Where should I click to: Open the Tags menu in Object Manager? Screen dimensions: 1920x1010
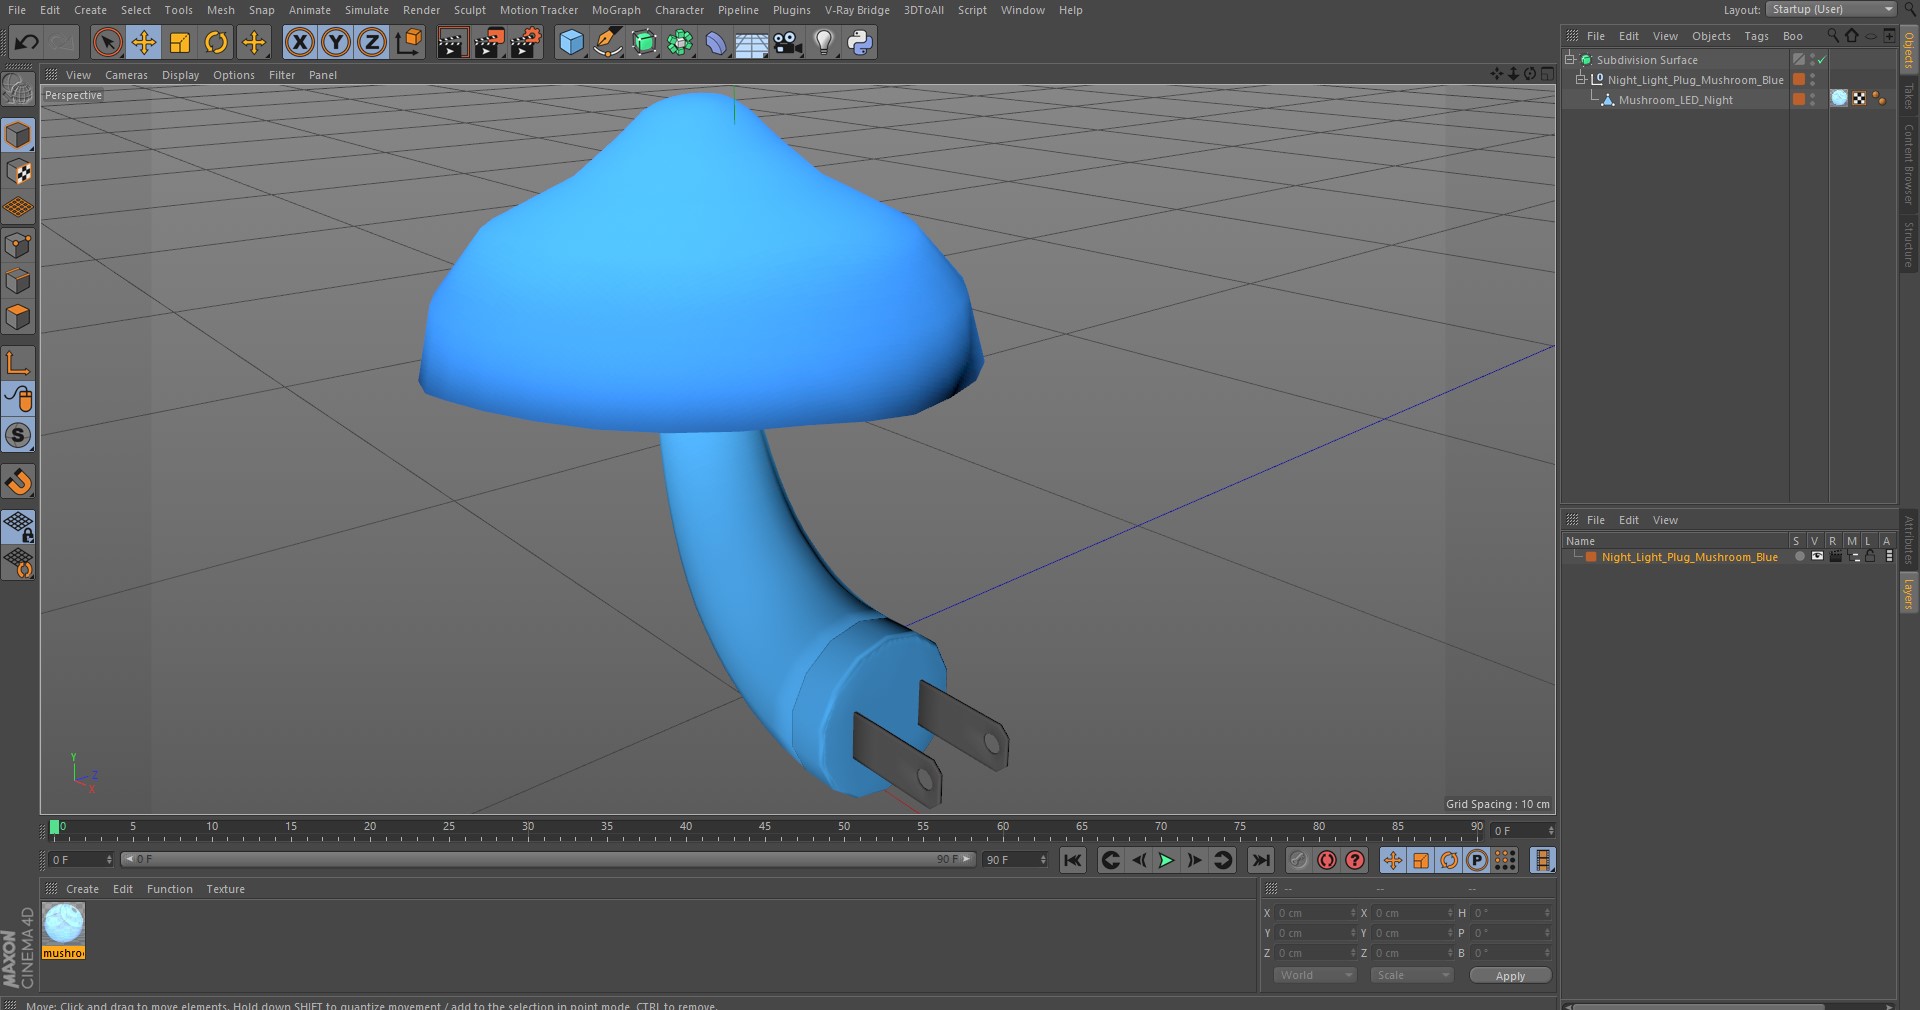[1756, 36]
